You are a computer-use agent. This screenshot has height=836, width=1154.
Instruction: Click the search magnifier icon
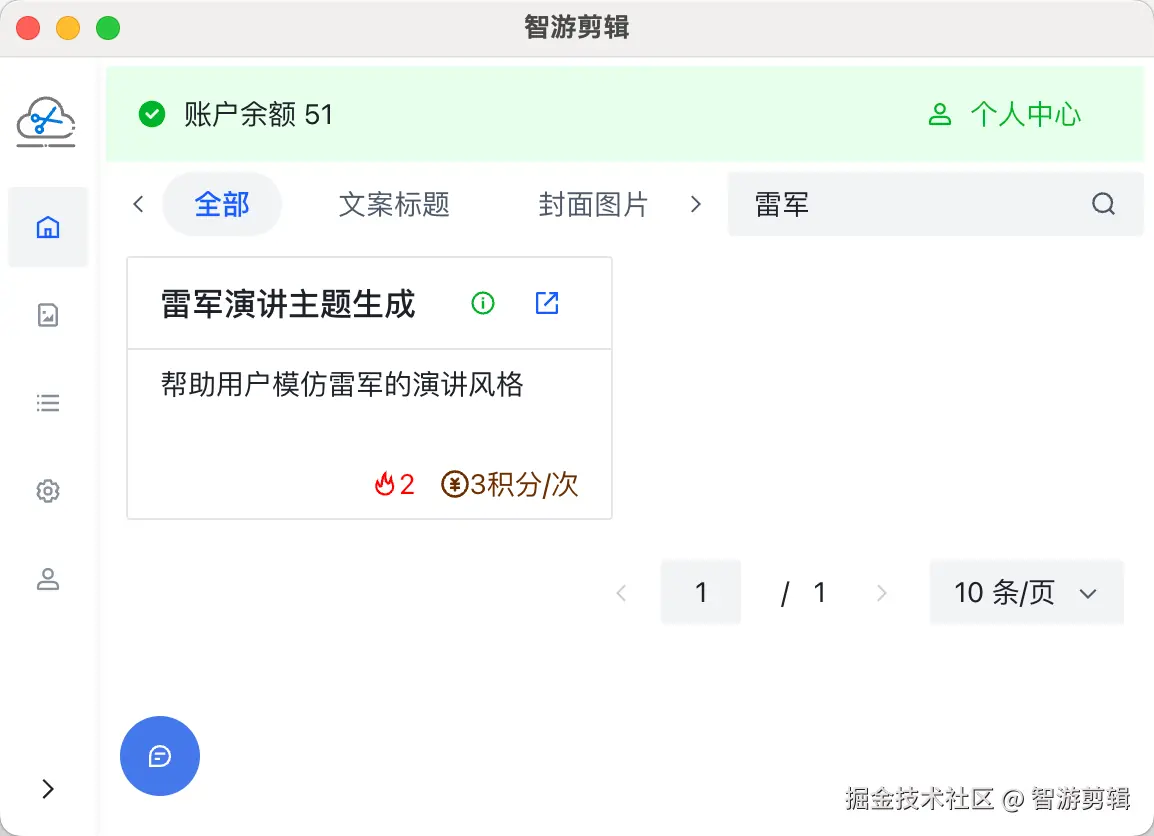1103,204
